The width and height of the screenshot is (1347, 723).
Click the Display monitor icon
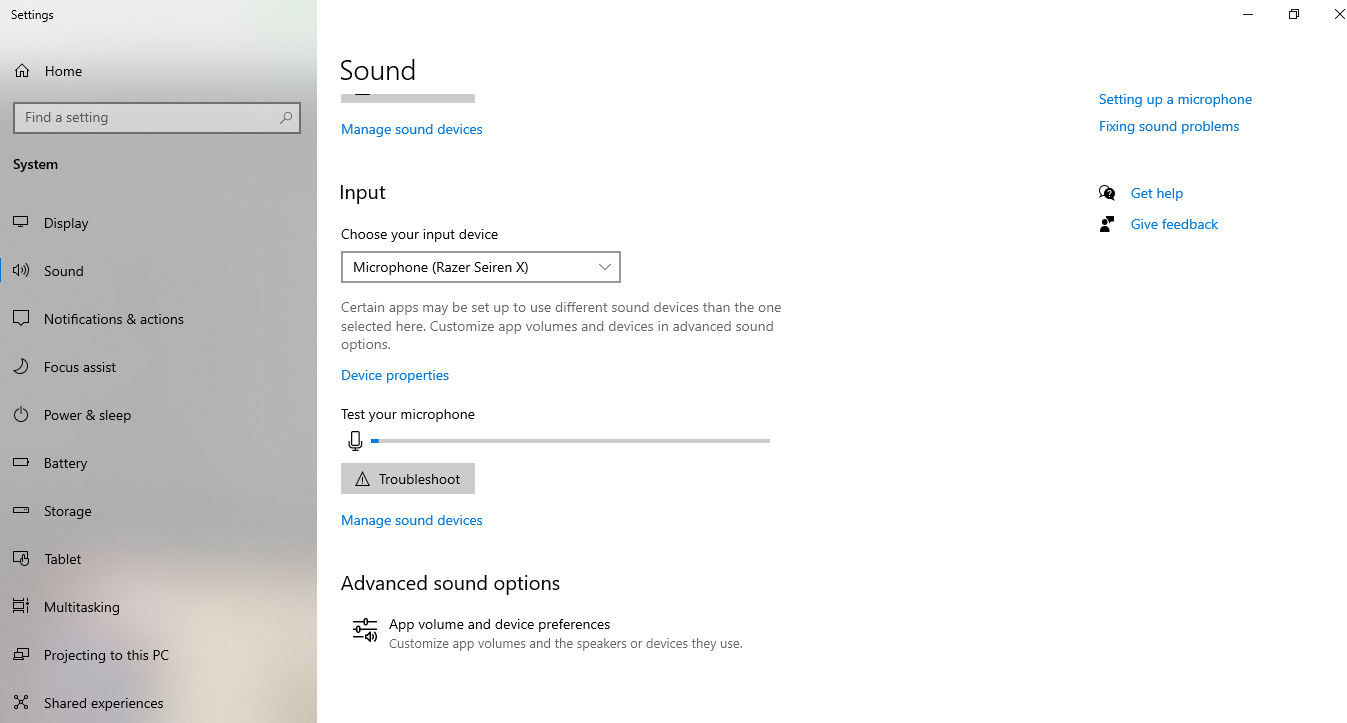tap(21, 223)
